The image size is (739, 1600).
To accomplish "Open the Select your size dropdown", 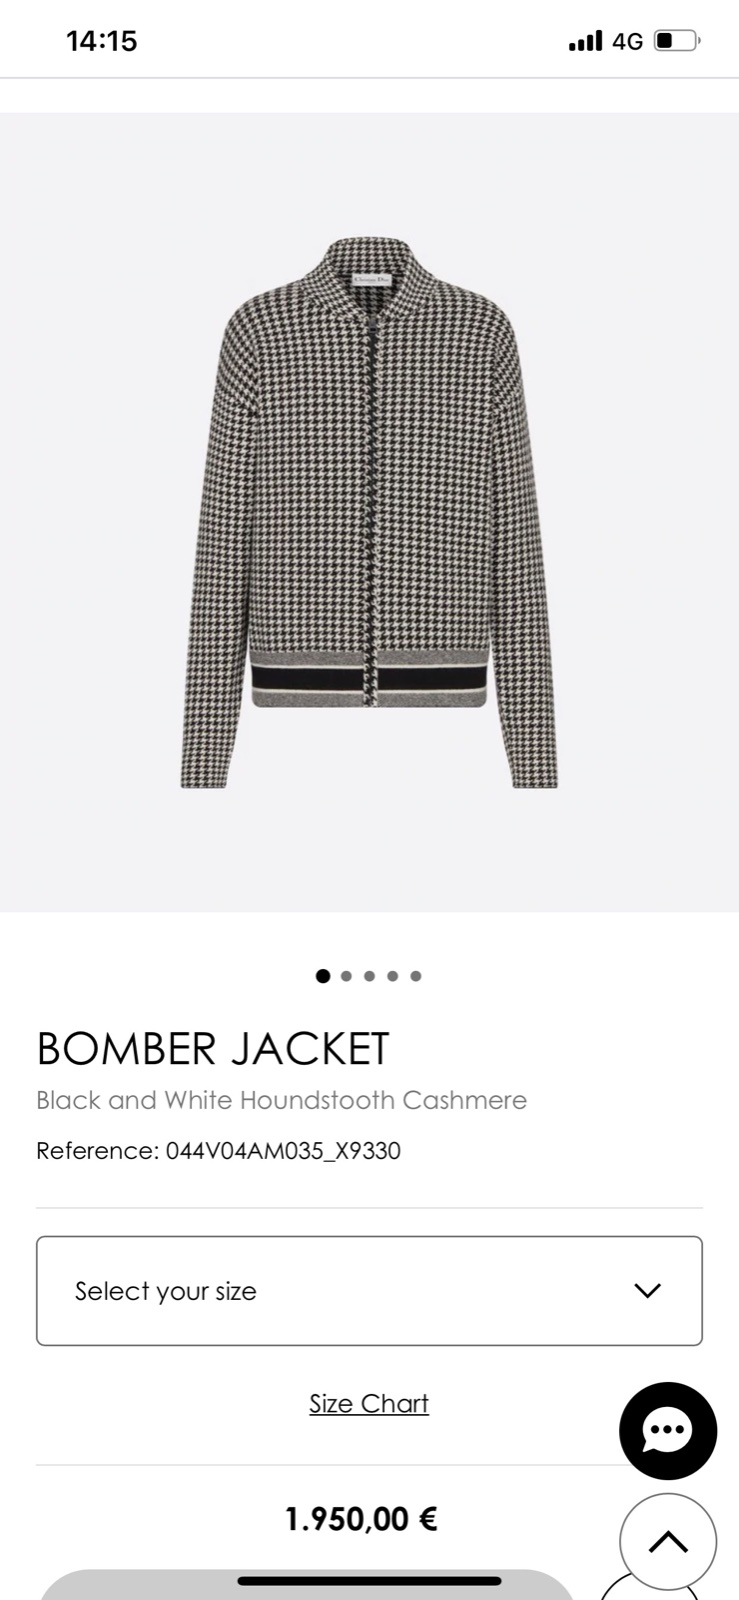I will coord(369,1291).
